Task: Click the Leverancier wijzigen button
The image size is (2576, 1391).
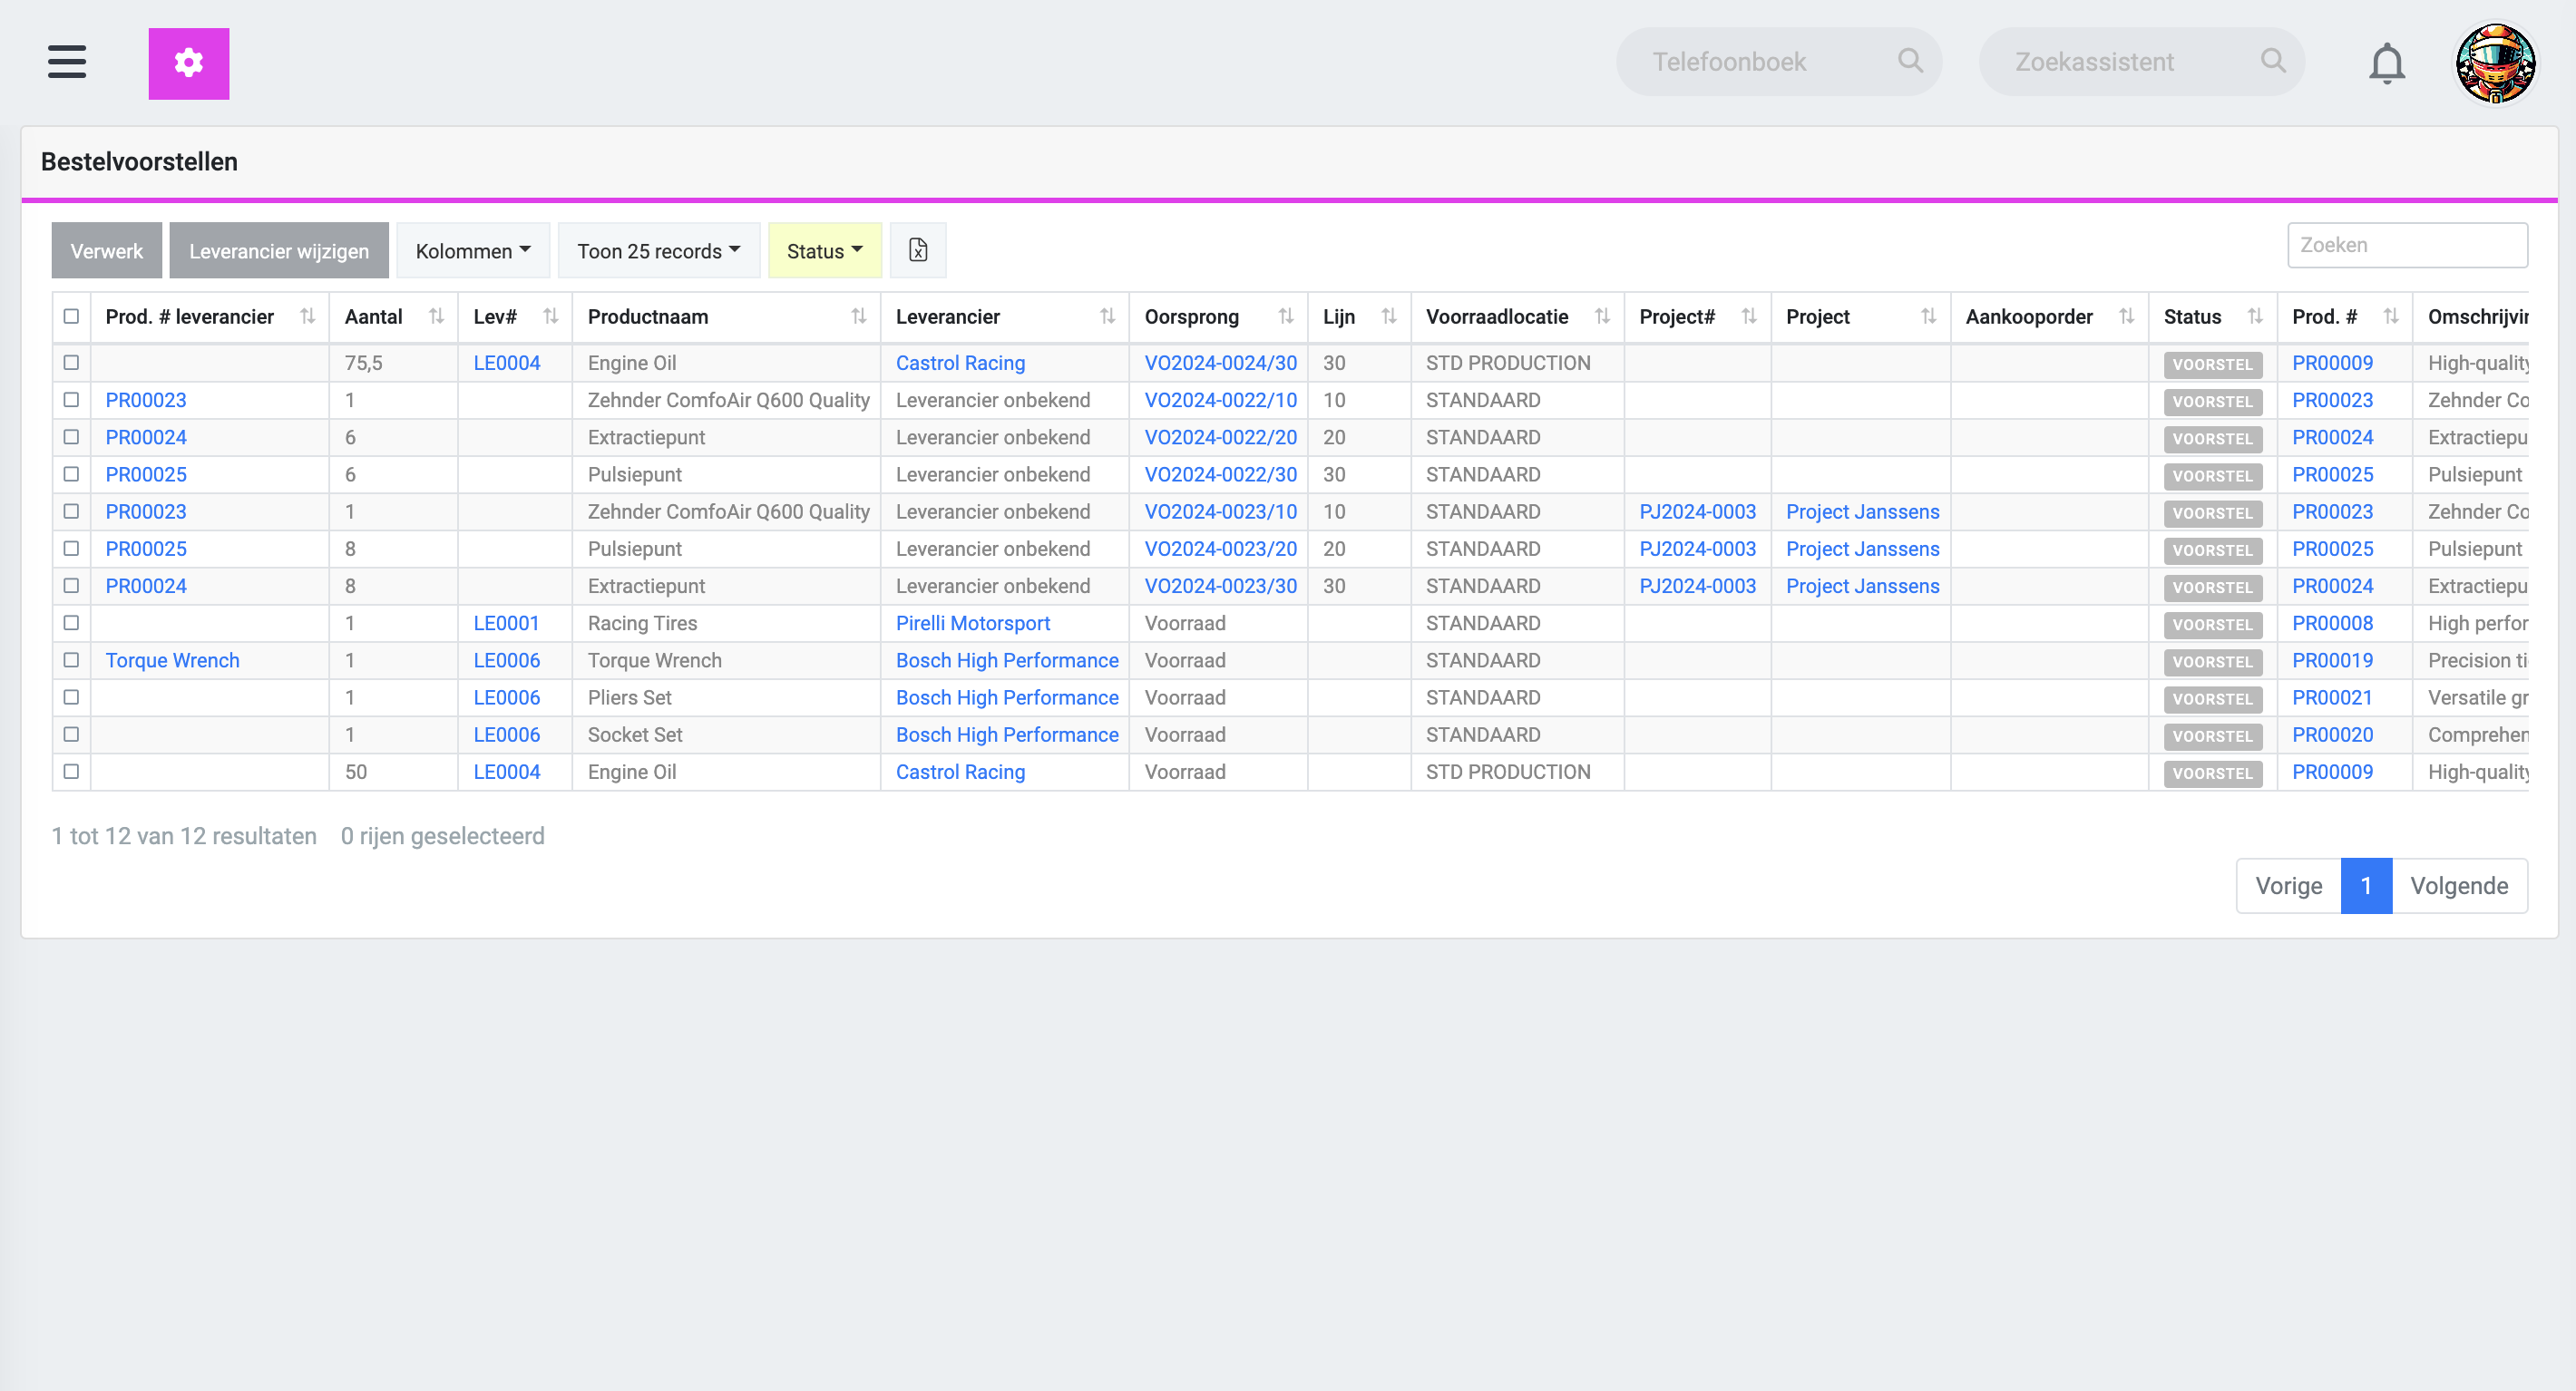Action: (x=279, y=250)
